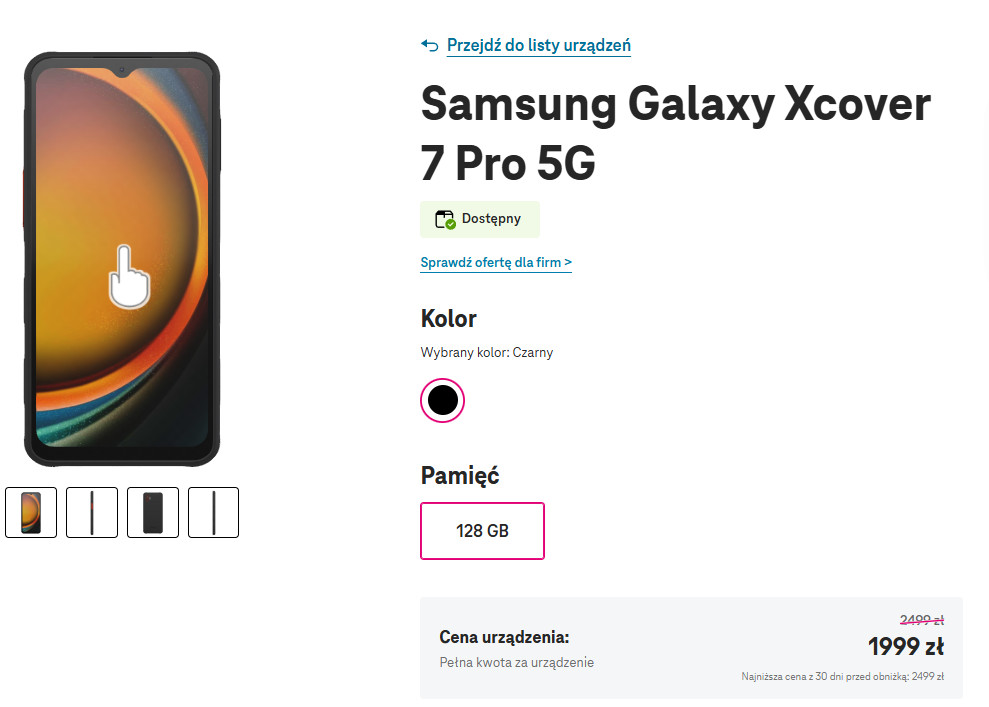Click the Samsung Galaxy Xcover 7 Pro 5G title

(x=675, y=134)
